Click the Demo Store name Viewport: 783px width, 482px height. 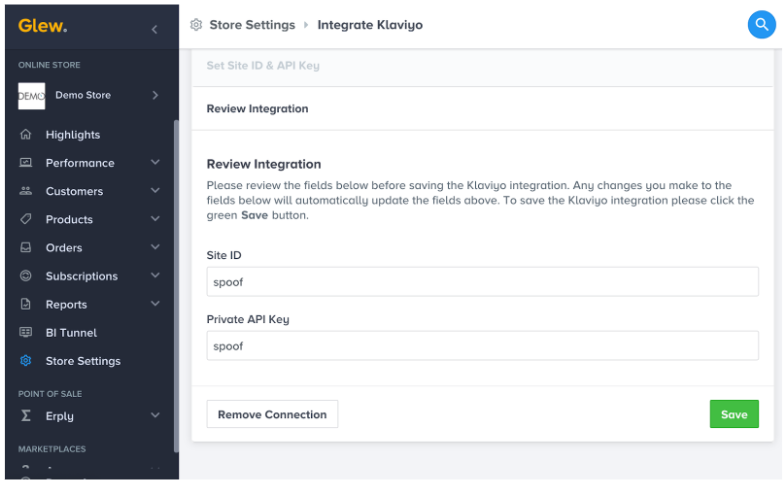(83, 95)
